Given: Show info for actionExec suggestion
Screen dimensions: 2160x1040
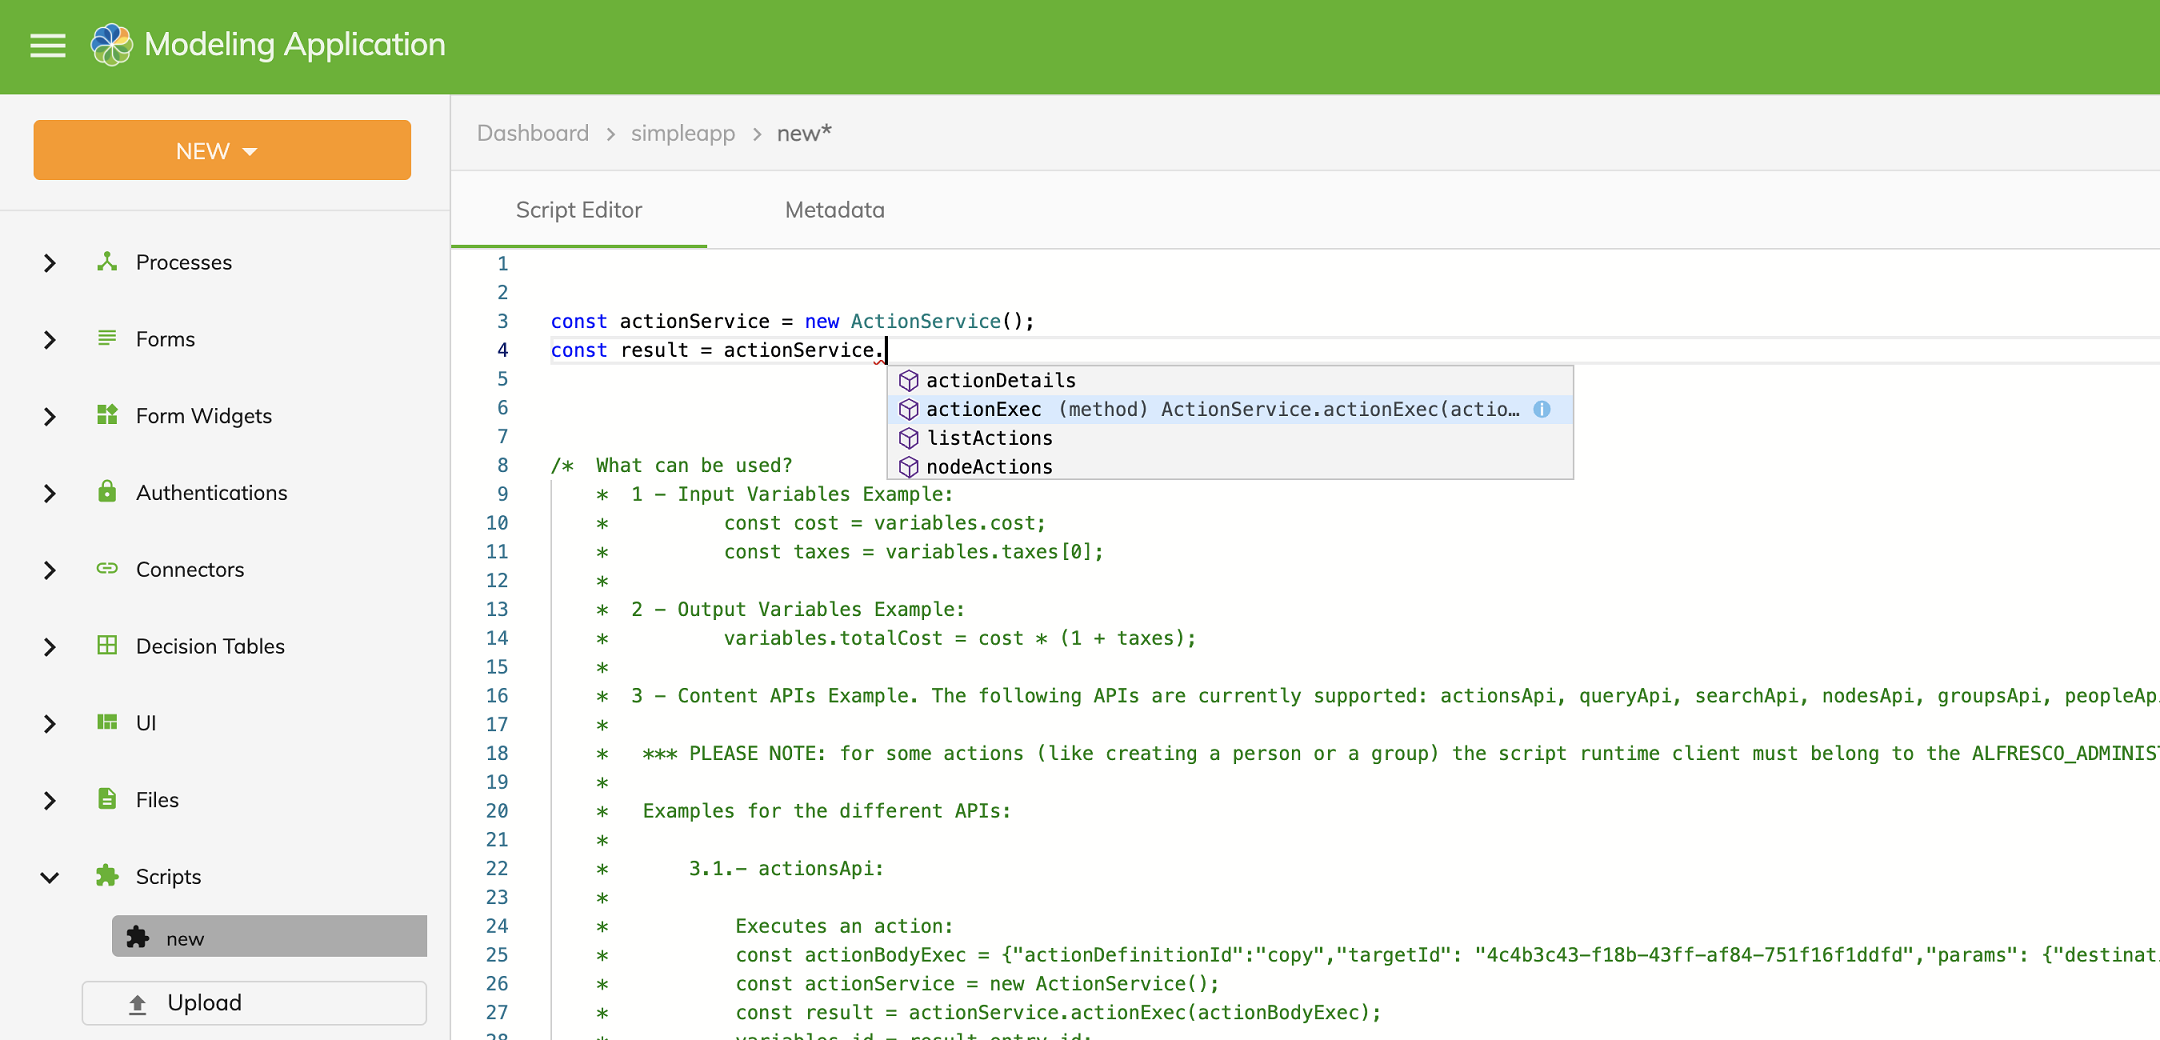Looking at the screenshot, I should pos(1542,409).
